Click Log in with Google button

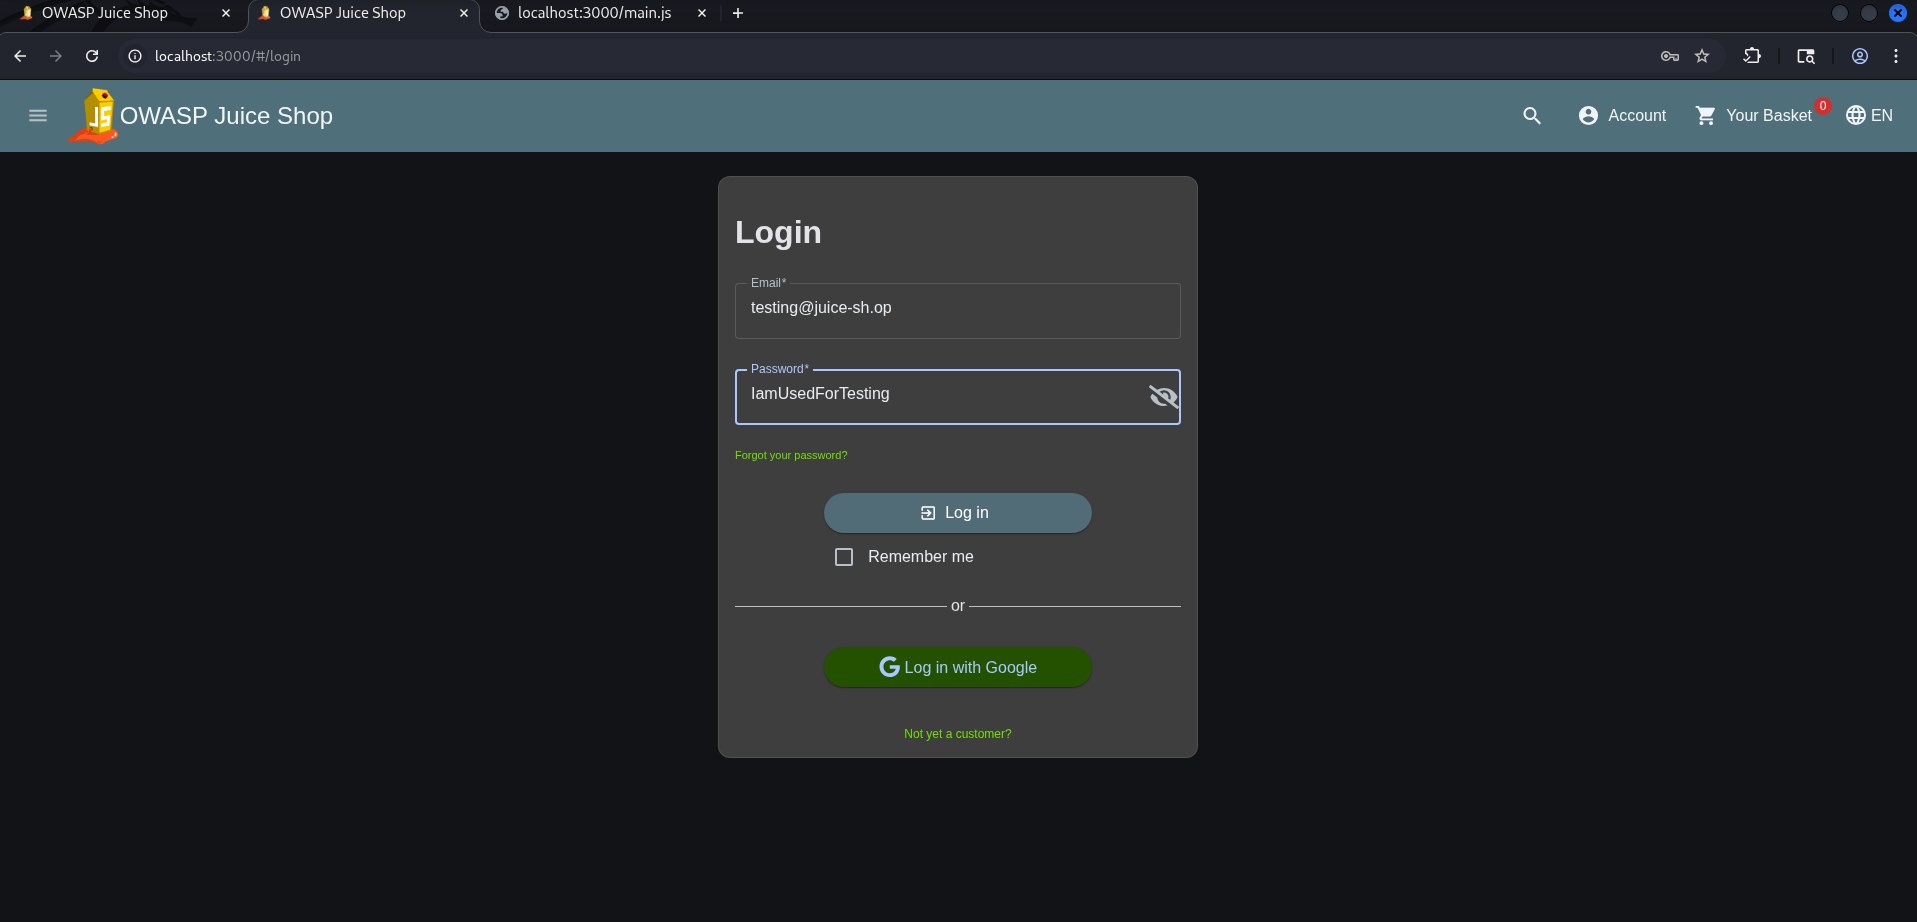(958, 667)
